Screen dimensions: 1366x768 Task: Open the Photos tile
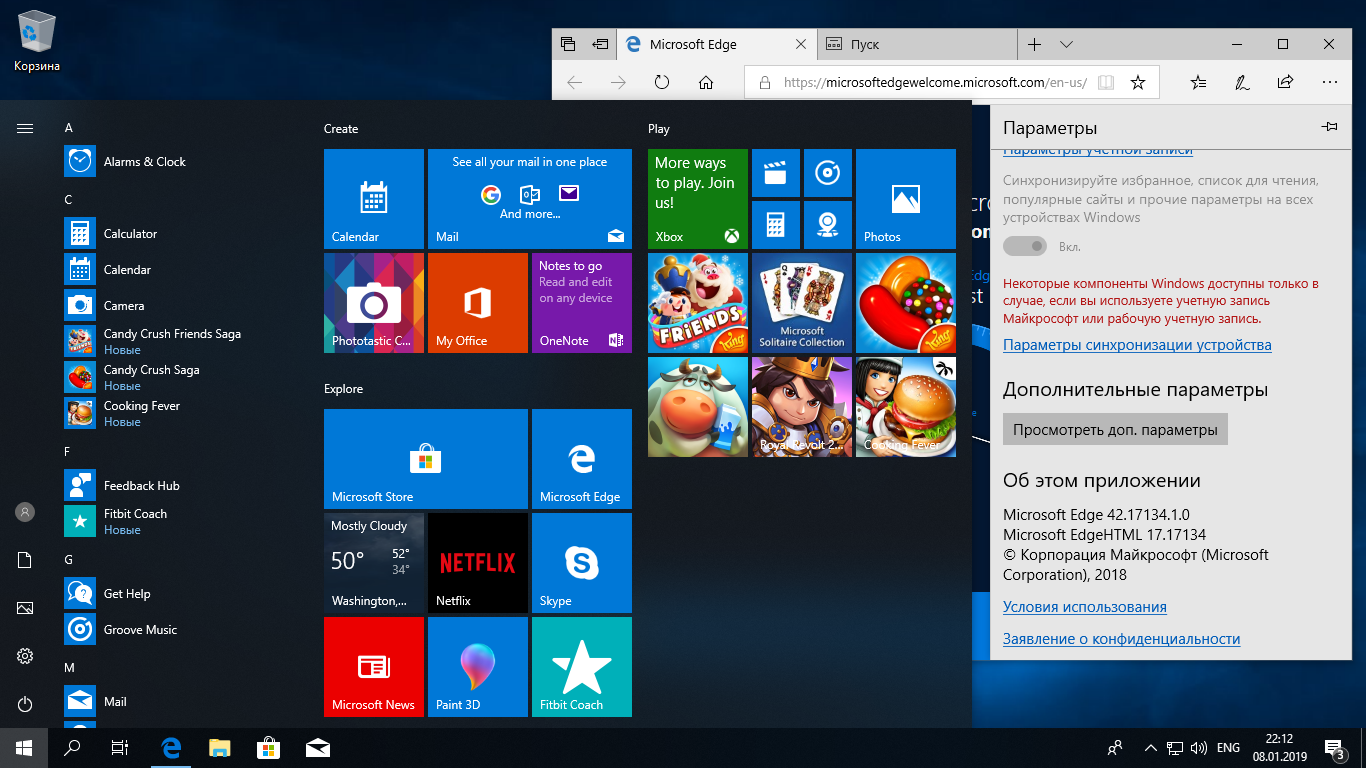coord(906,199)
